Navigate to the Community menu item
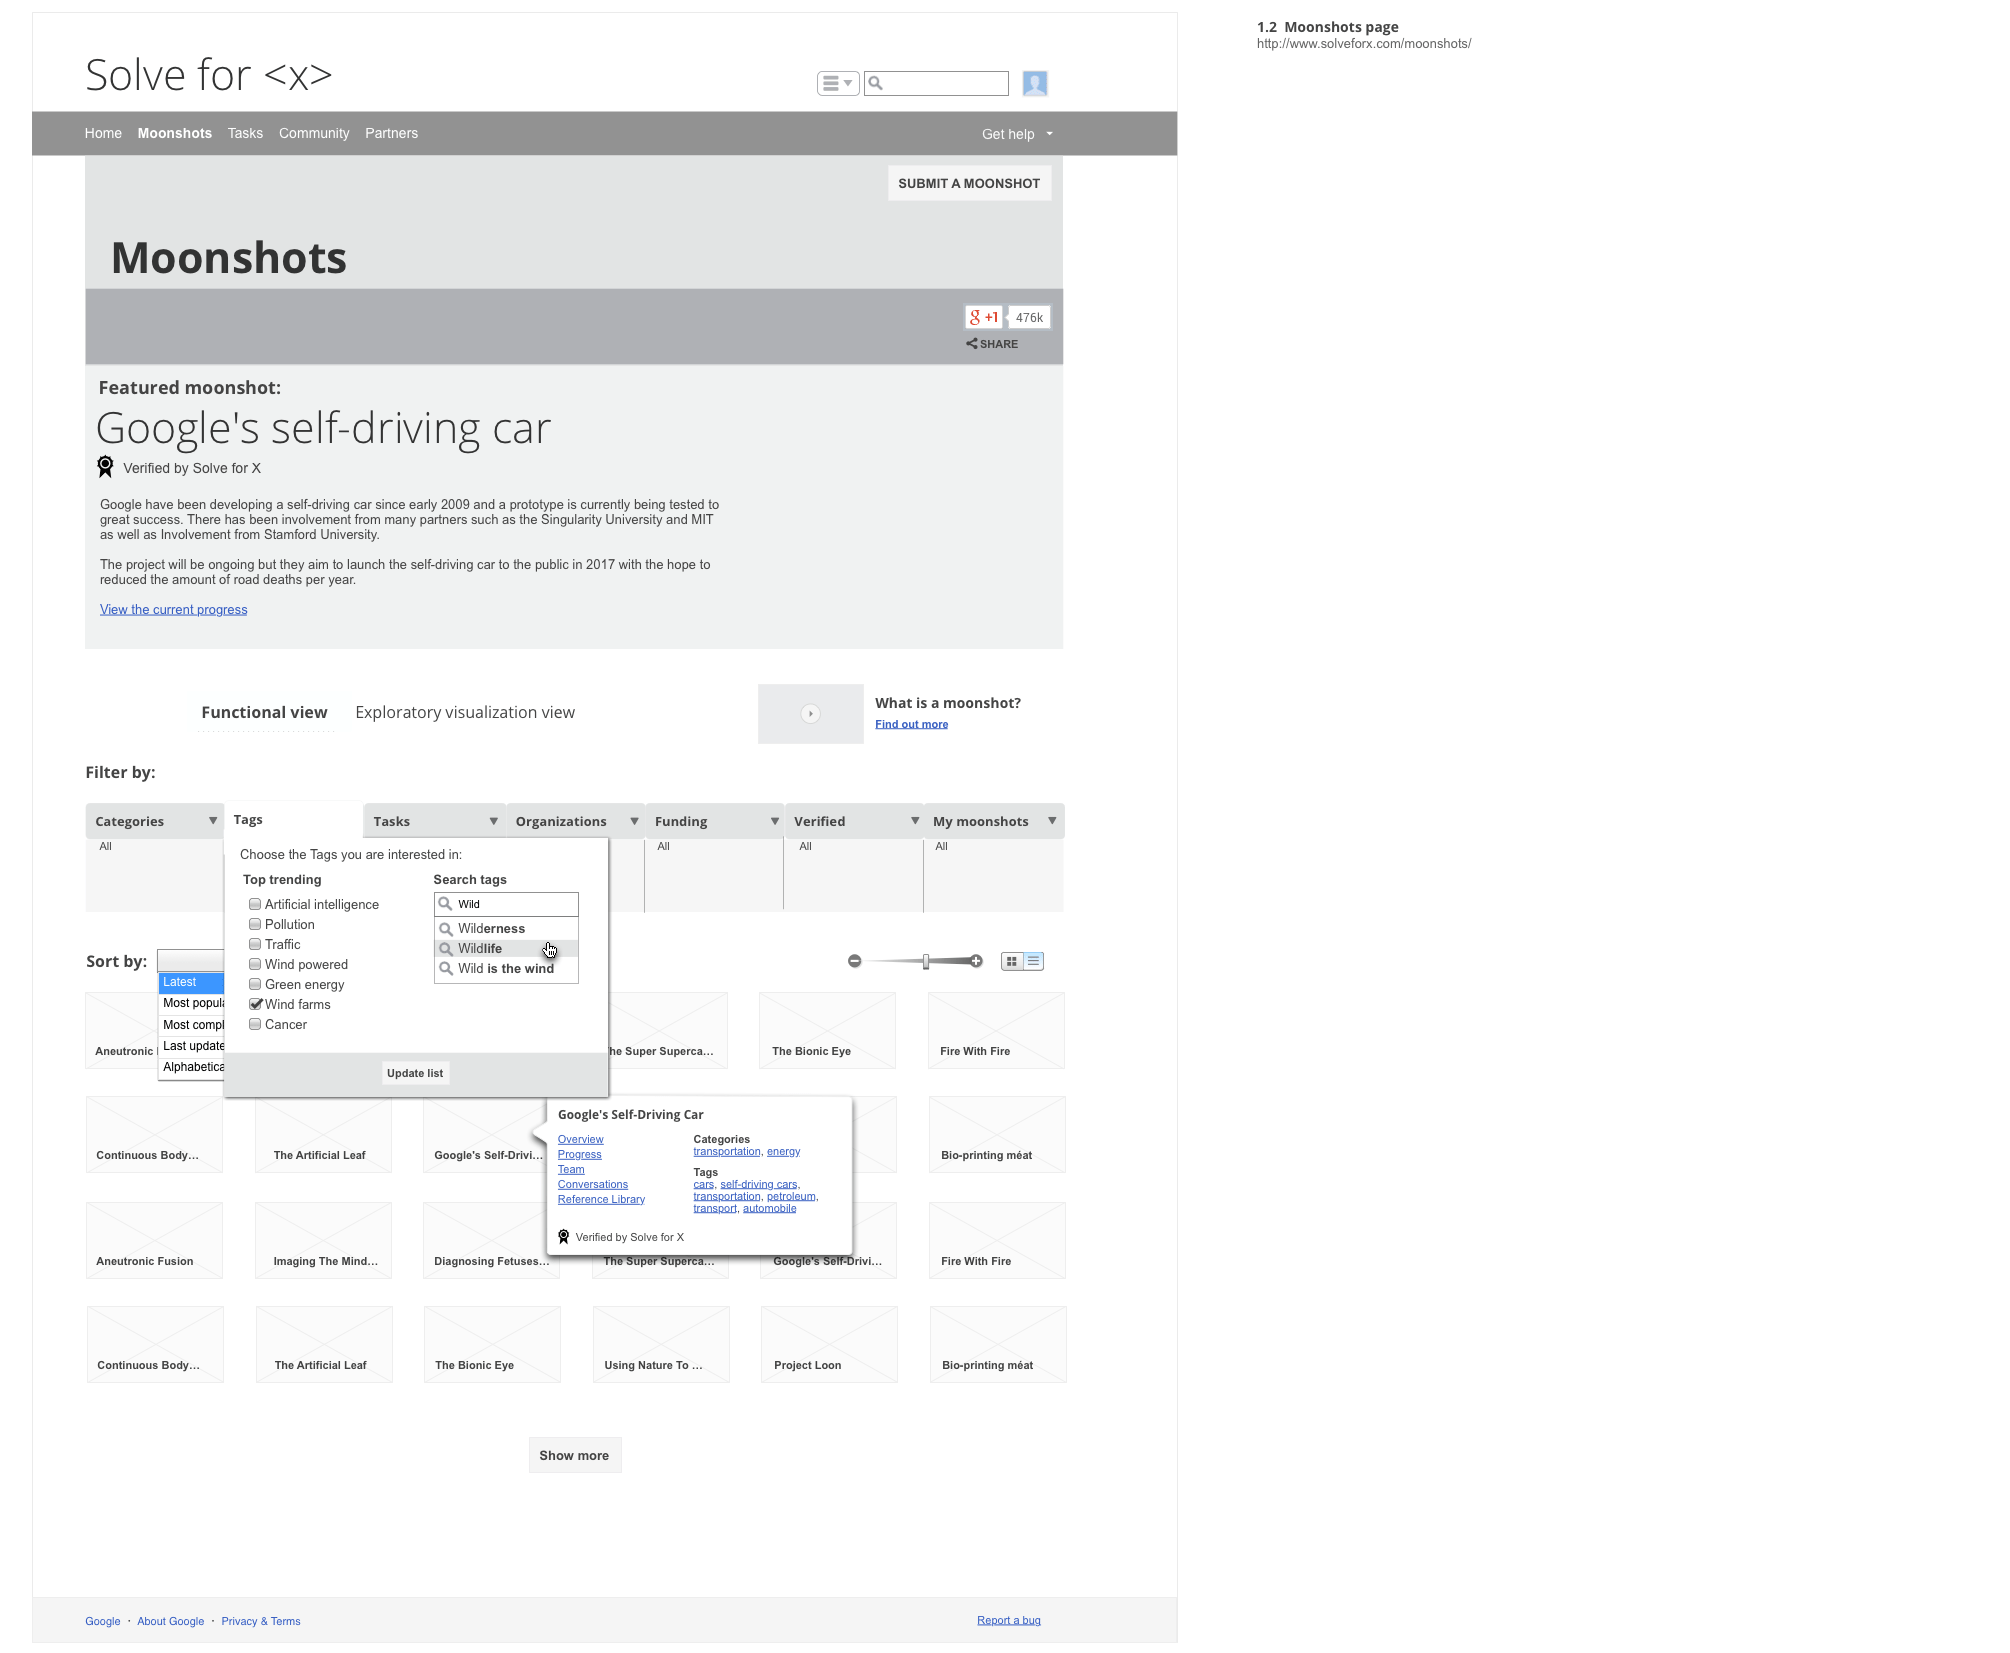 (x=313, y=133)
